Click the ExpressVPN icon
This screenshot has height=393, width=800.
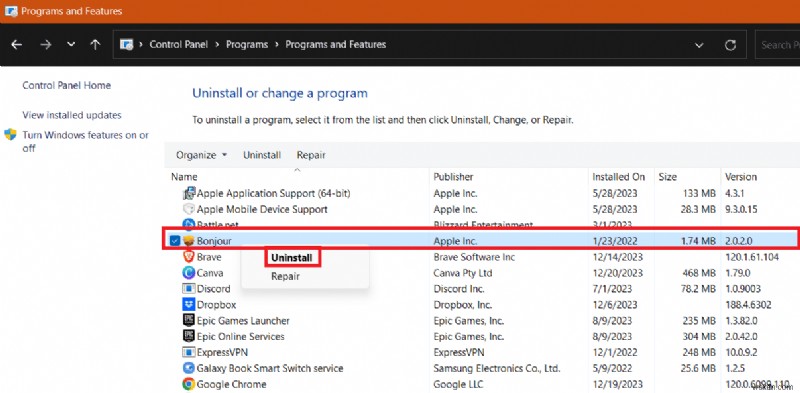189,352
